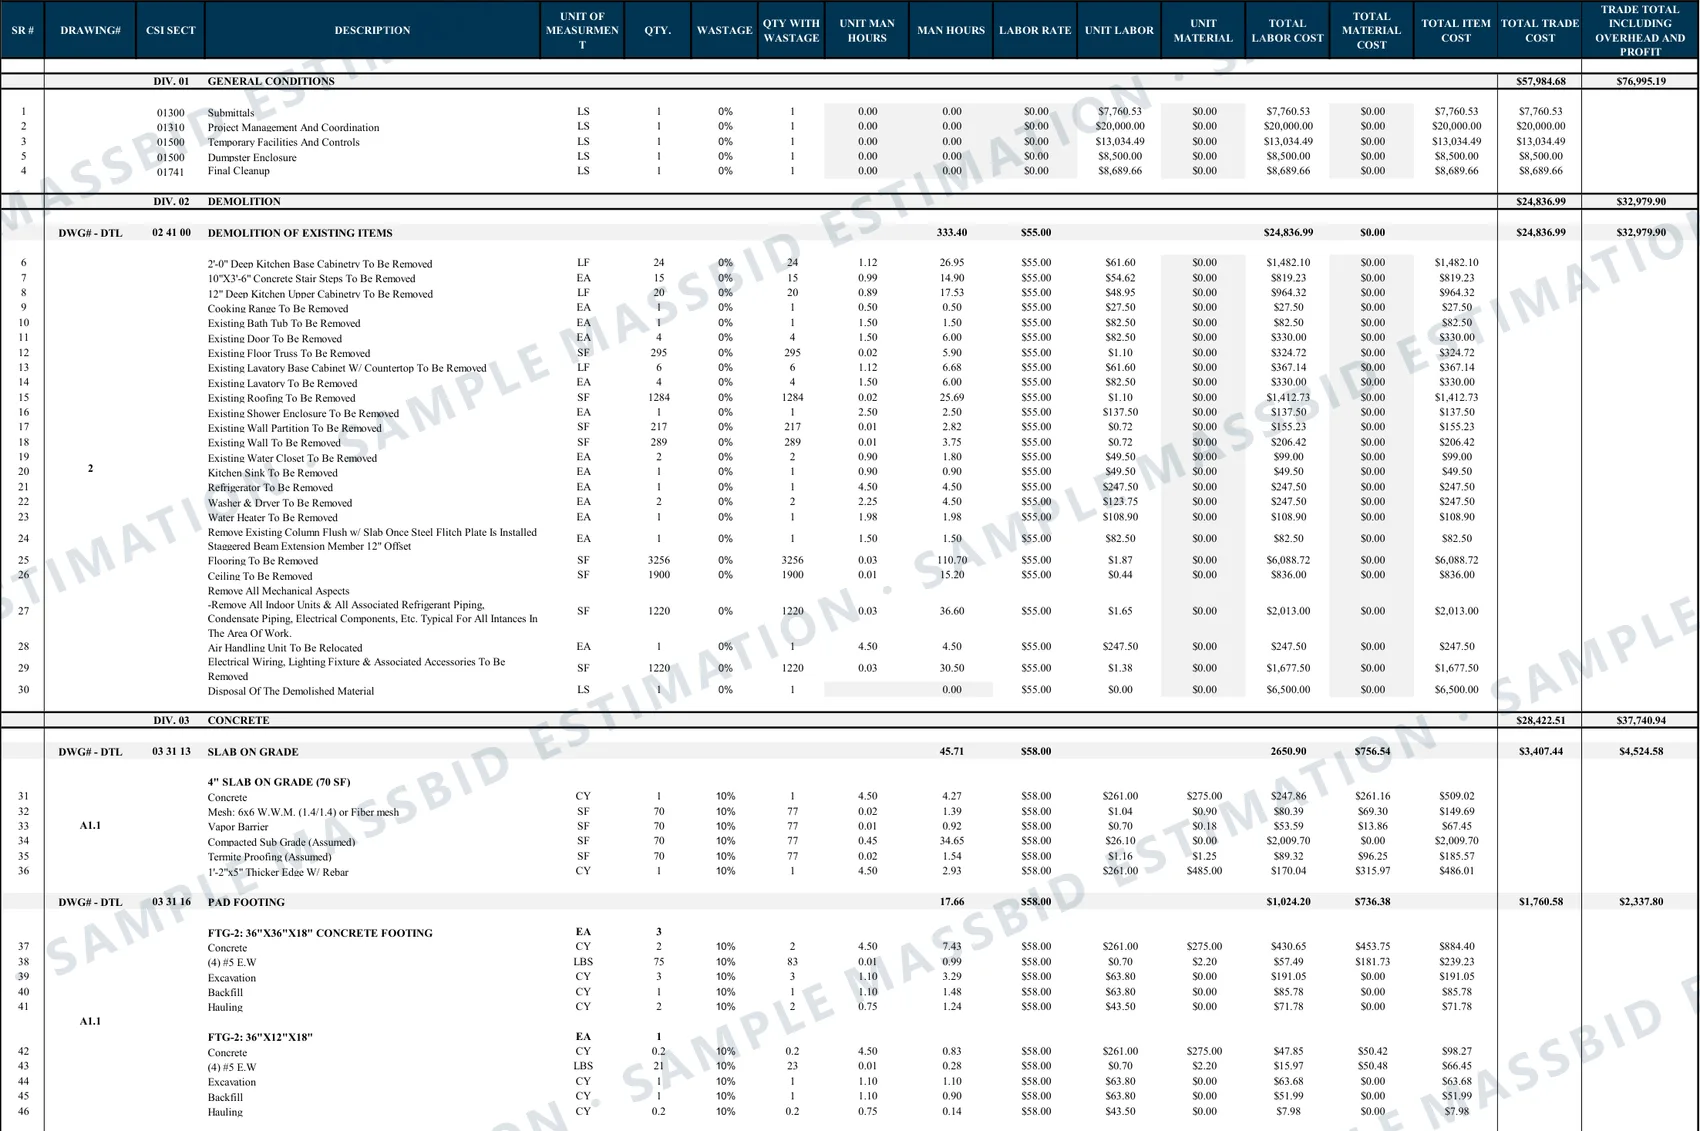1700x1131 pixels.
Task: Click the "CSI SECT" column header
Action: tap(171, 31)
